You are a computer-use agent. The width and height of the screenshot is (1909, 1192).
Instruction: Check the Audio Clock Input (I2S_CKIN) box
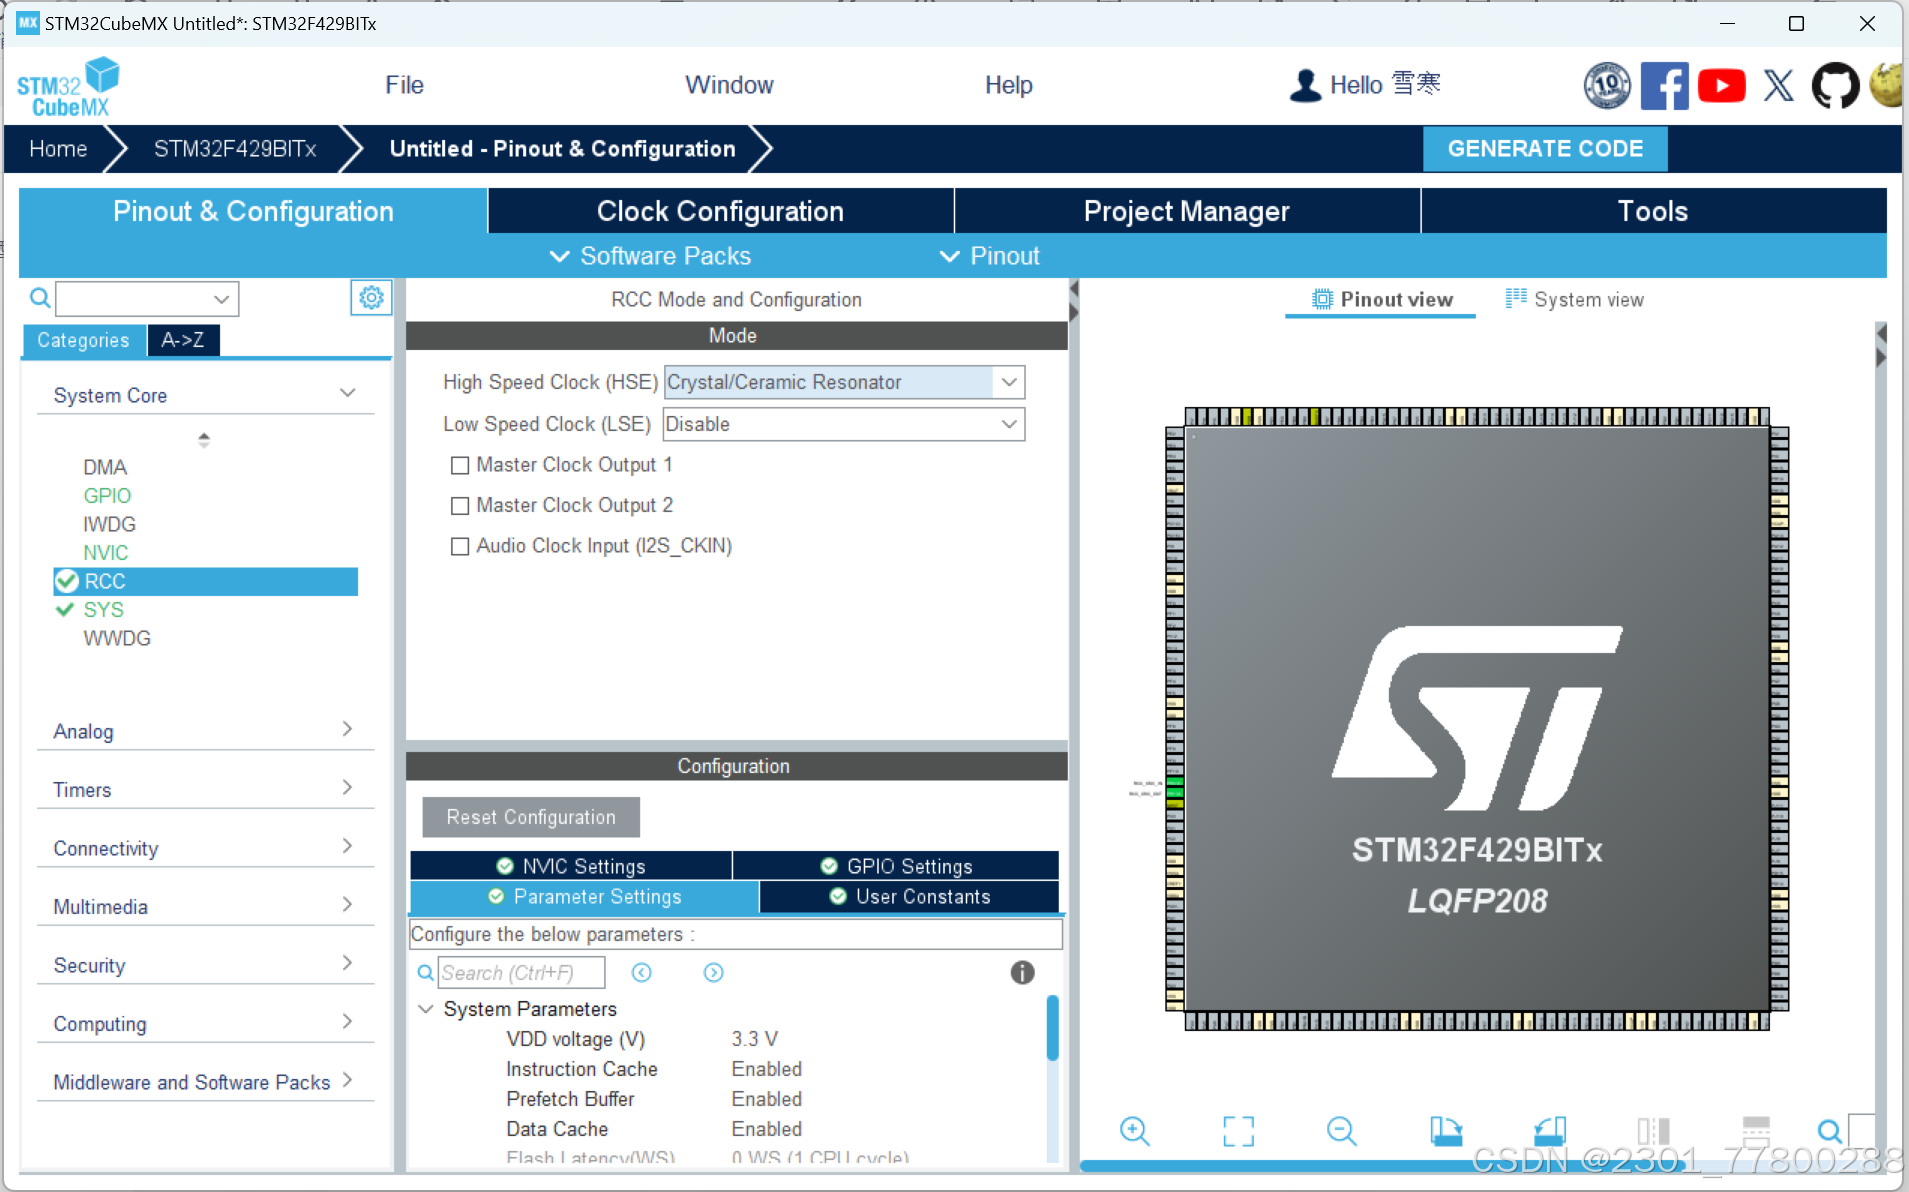(460, 546)
